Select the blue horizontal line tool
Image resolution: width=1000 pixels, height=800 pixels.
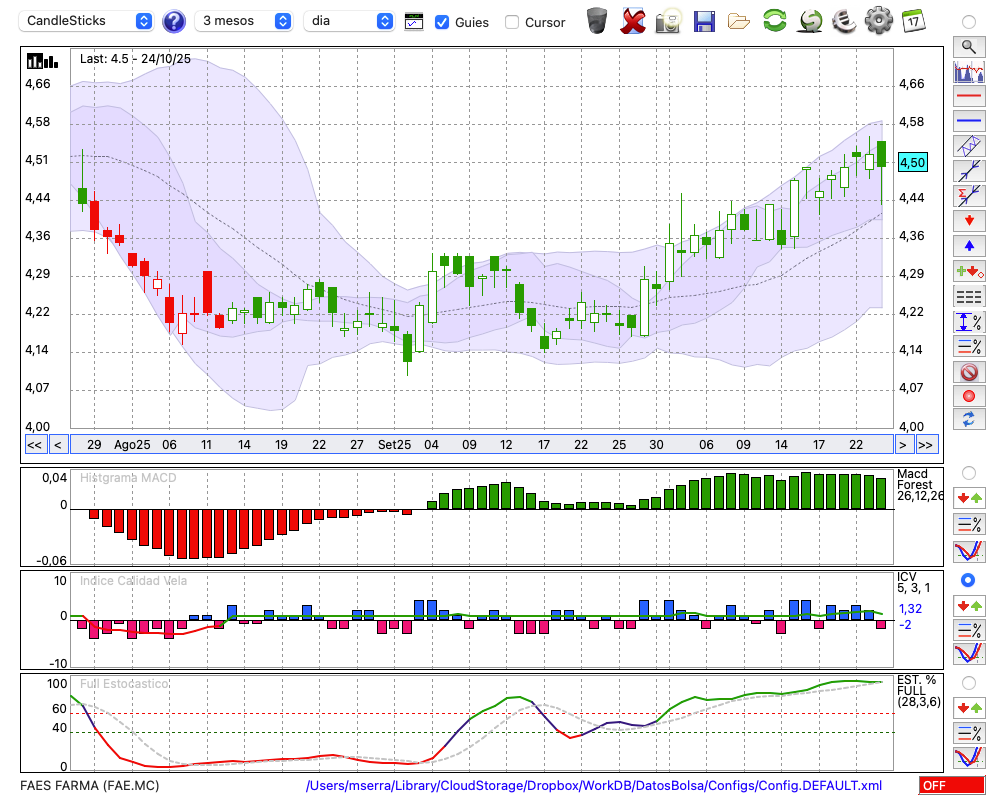pos(969,121)
